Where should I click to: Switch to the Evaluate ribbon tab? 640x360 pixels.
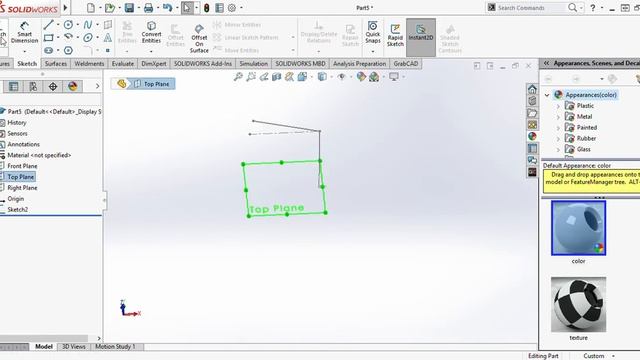click(122, 64)
